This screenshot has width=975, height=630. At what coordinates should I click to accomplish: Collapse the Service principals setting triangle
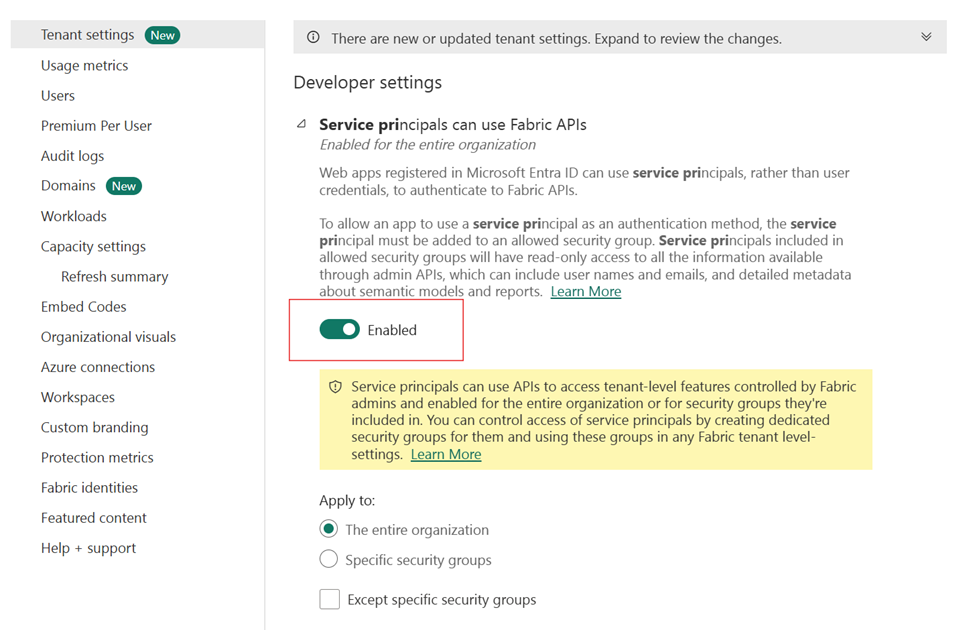(302, 124)
